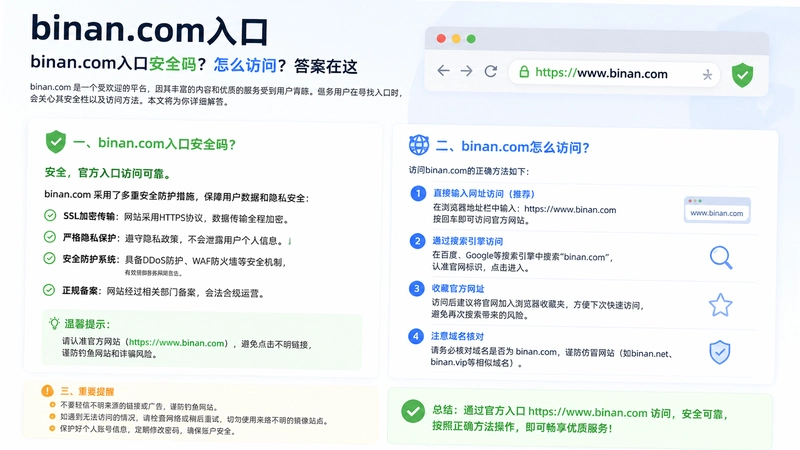The image size is (800, 450).
Task: Click the bookmark star in address bar
Action: click(707, 76)
